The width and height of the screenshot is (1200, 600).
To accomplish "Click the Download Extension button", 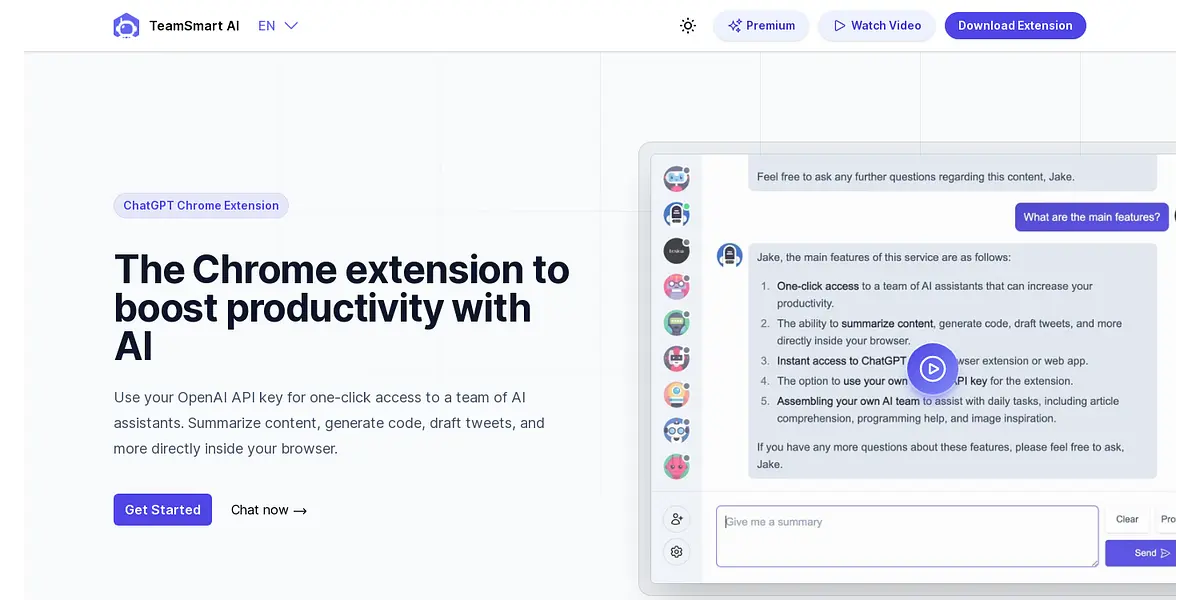I will 1015,26.
